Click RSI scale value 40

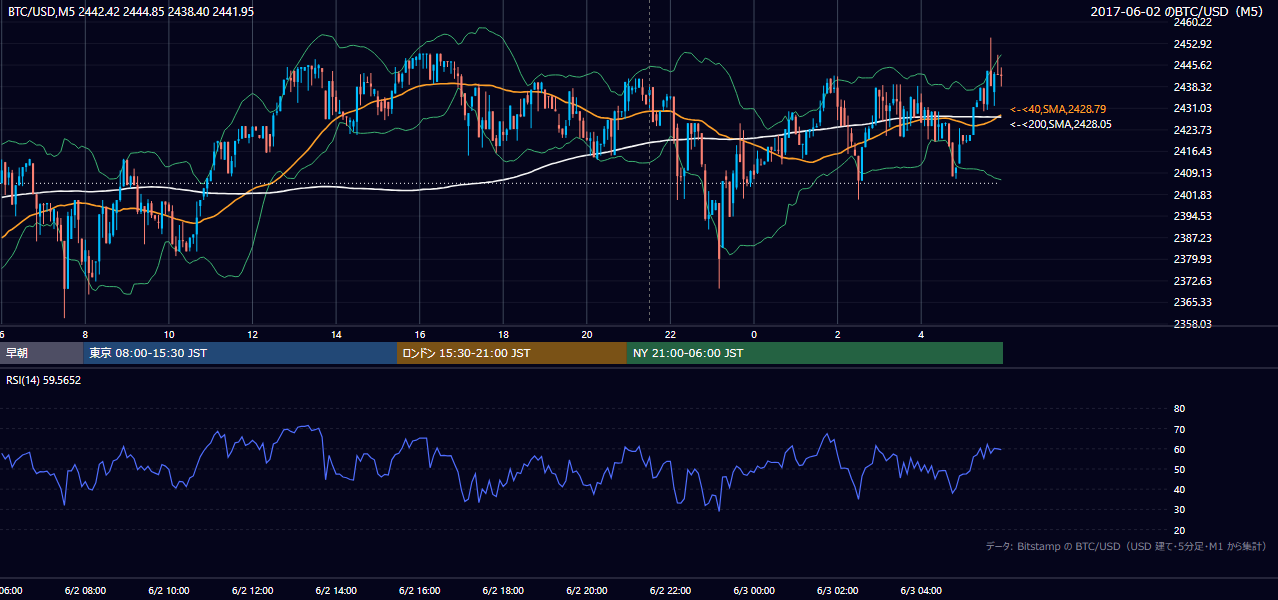[1179, 490]
